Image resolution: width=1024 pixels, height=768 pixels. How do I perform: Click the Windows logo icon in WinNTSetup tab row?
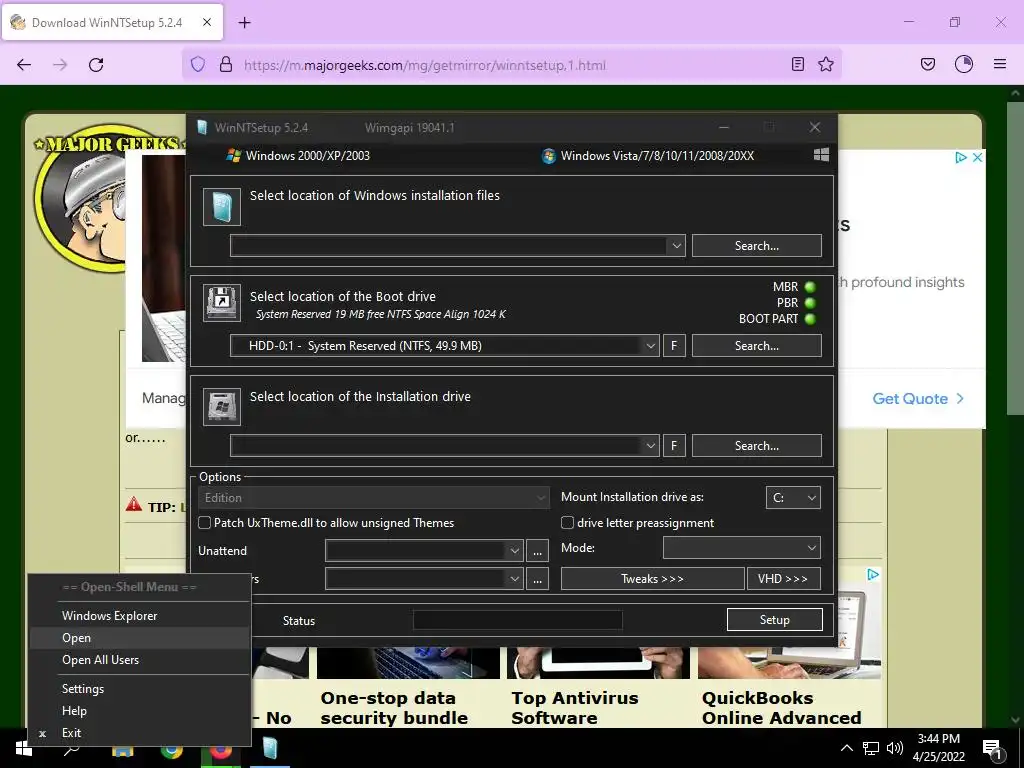(822, 155)
